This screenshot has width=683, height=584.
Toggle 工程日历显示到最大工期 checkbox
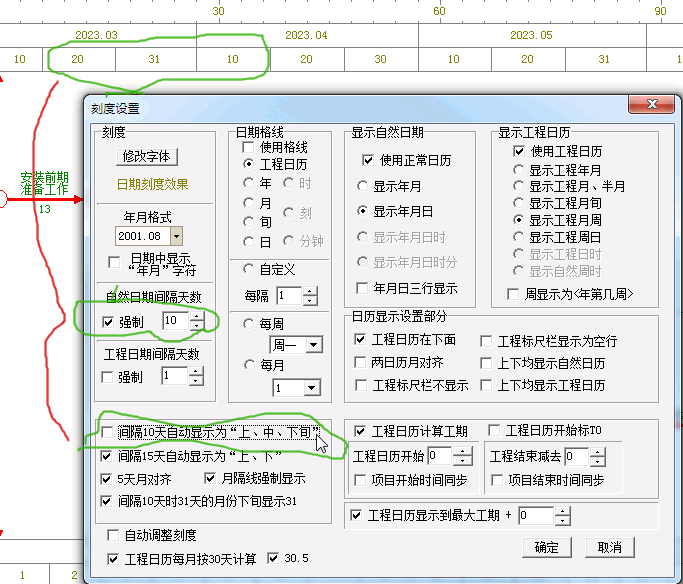tap(356, 516)
